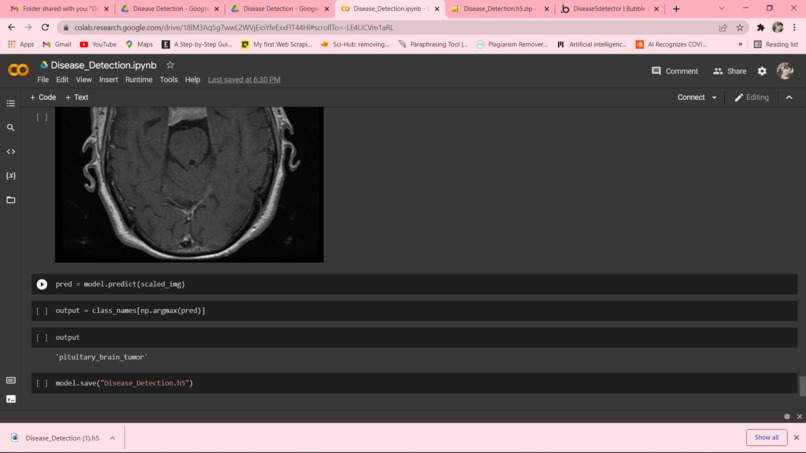Click the Connect button
Viewport: 806px width, 453px height.
coord(691,98)
